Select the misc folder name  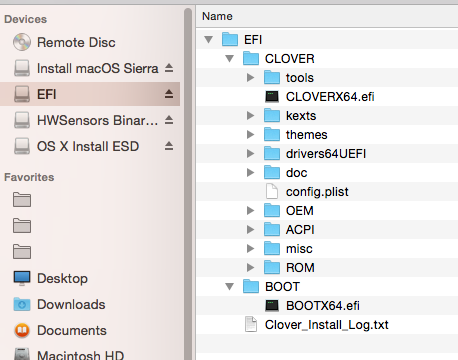click(x=299, y=249)
